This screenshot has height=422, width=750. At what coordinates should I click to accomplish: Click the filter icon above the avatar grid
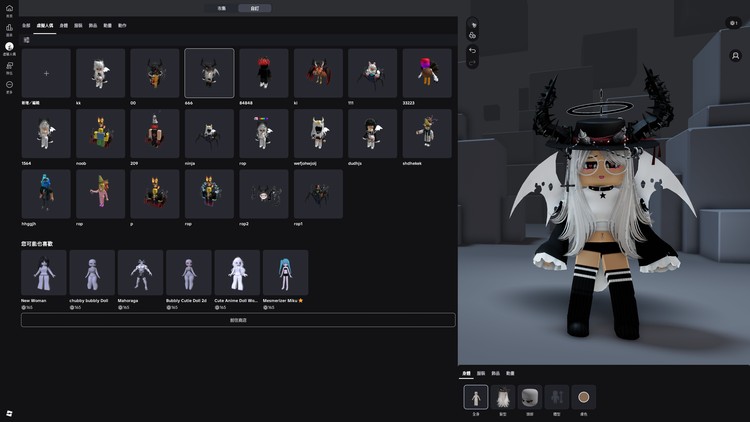pos(26,40)
